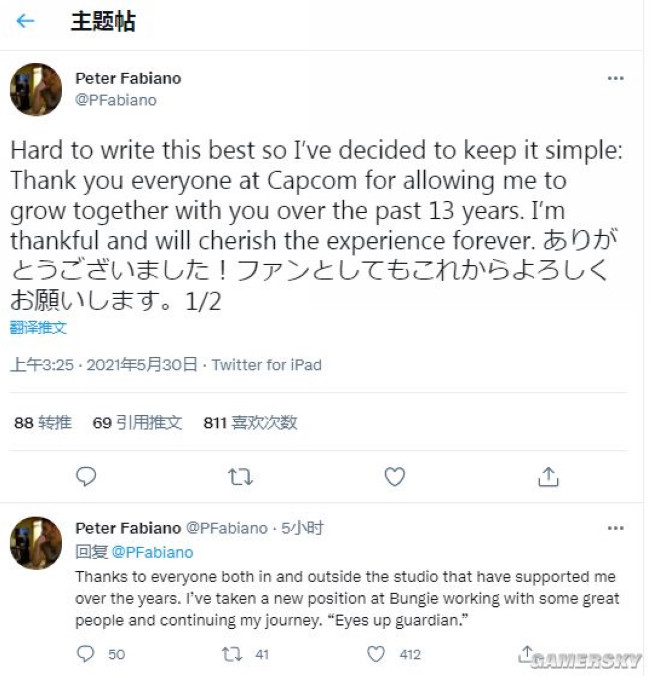Viewport: 650px width, 676px height.
Task: Share the reply tweet via the upload icon
Action: 526,653
